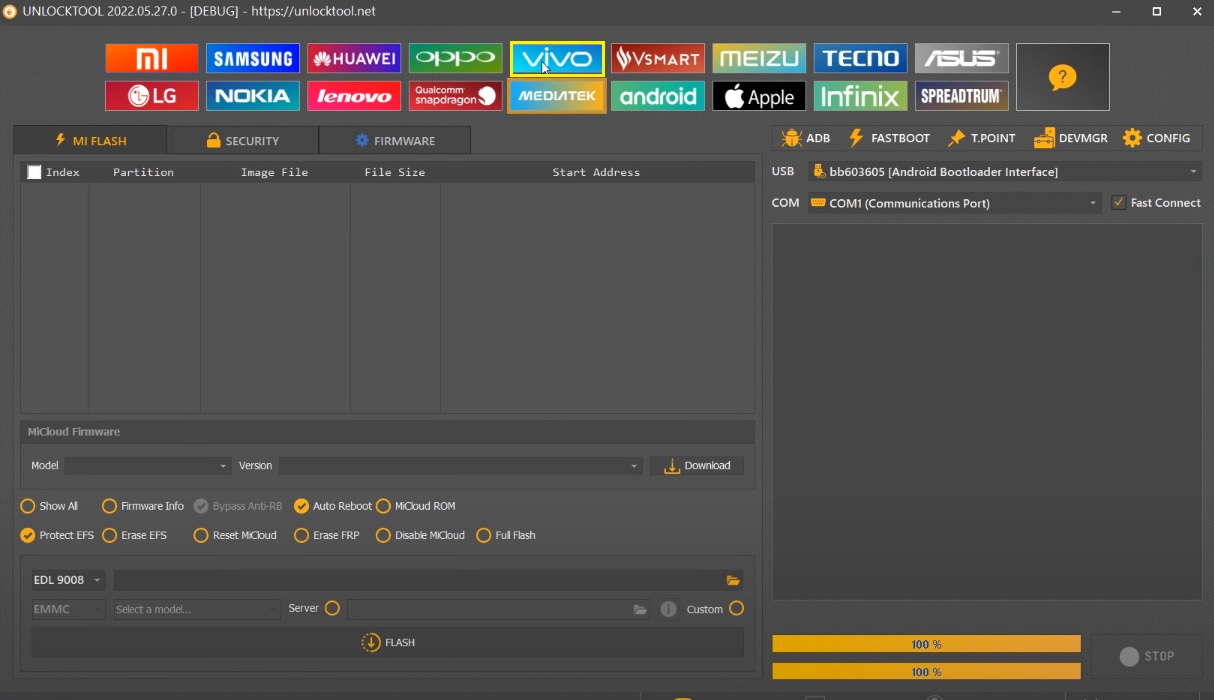
Task: Switch to the FIRMWARE tab
Action: [x=395, y=140]
